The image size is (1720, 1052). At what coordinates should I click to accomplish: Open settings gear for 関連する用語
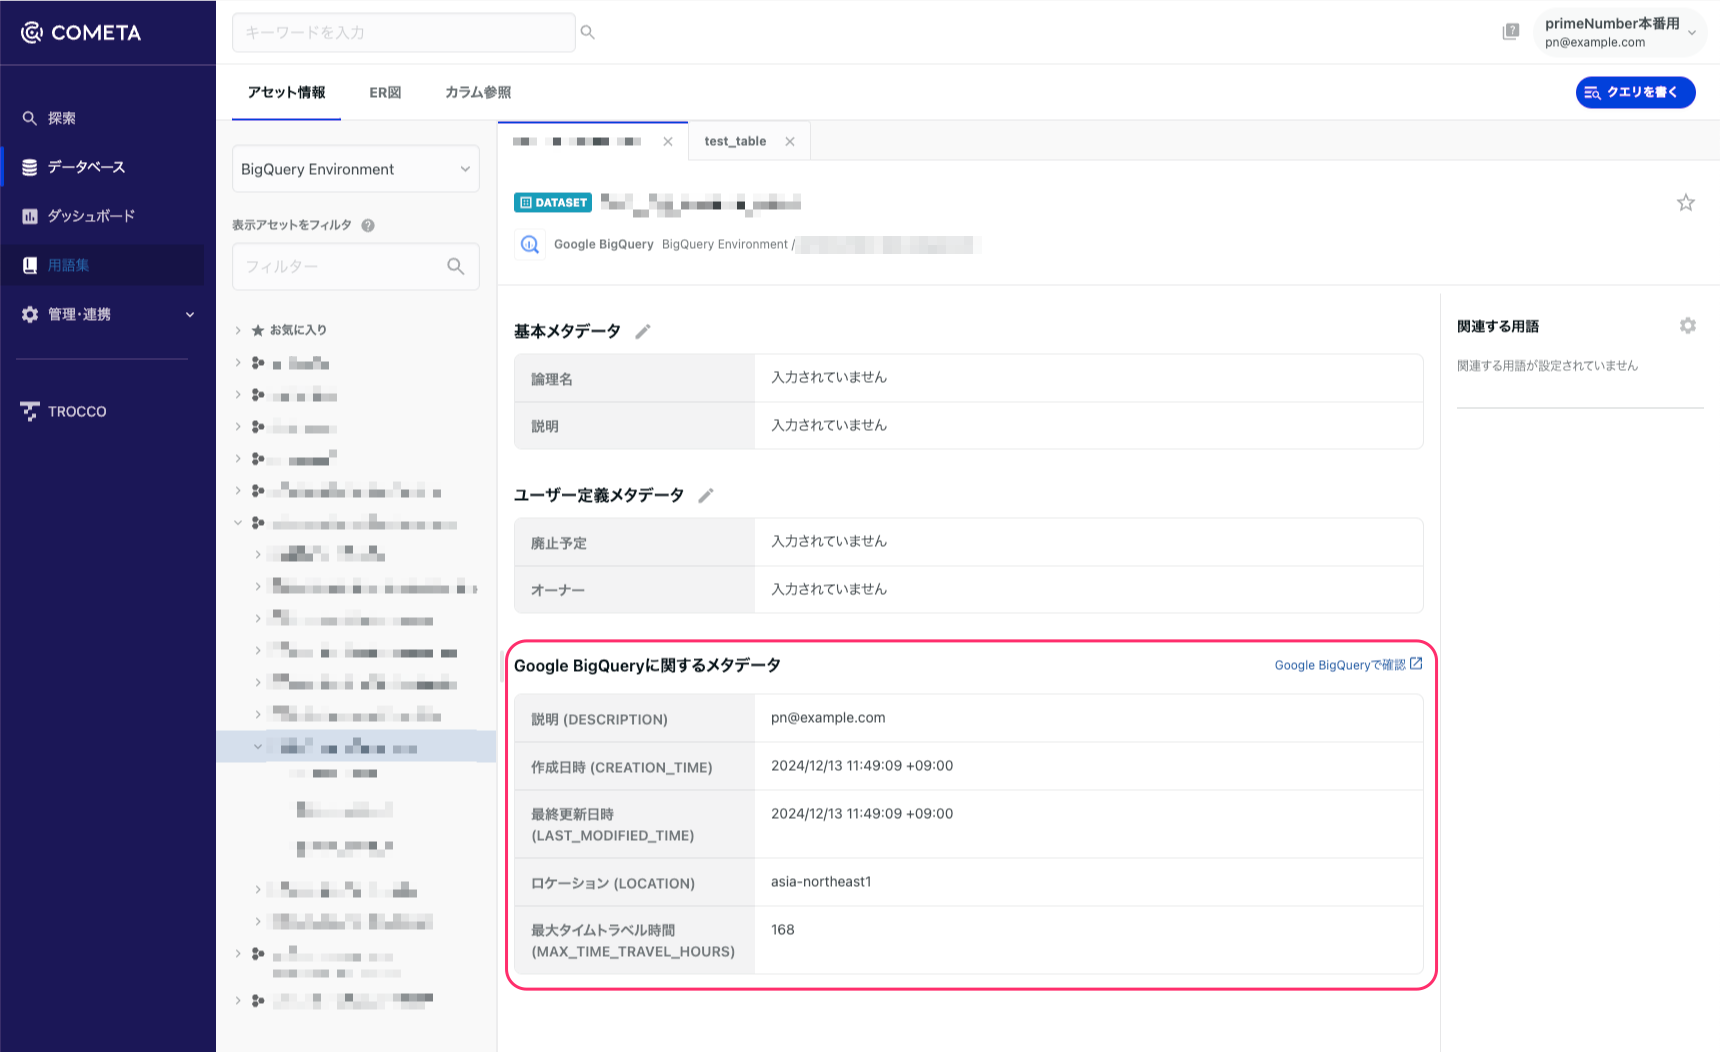pos(1688,326)
